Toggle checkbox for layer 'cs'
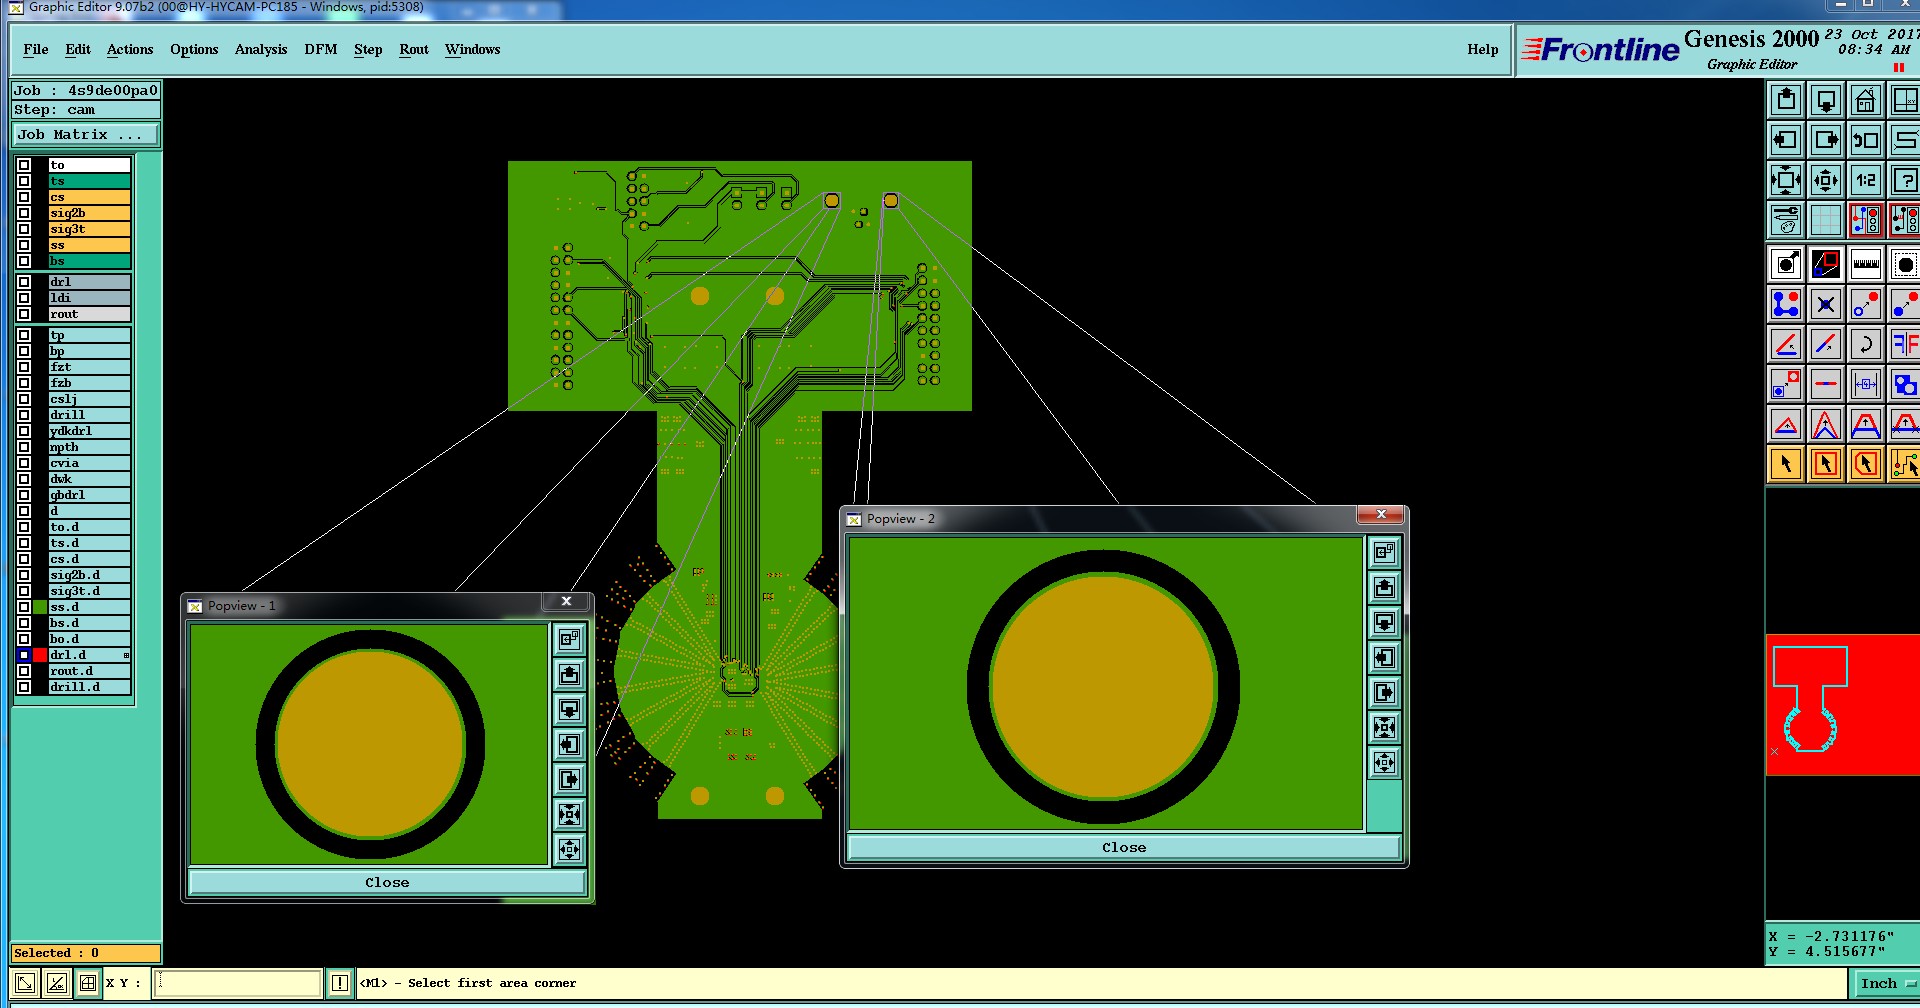The width and height of the screenshot is (1920, 1008). tap(24, 197)
